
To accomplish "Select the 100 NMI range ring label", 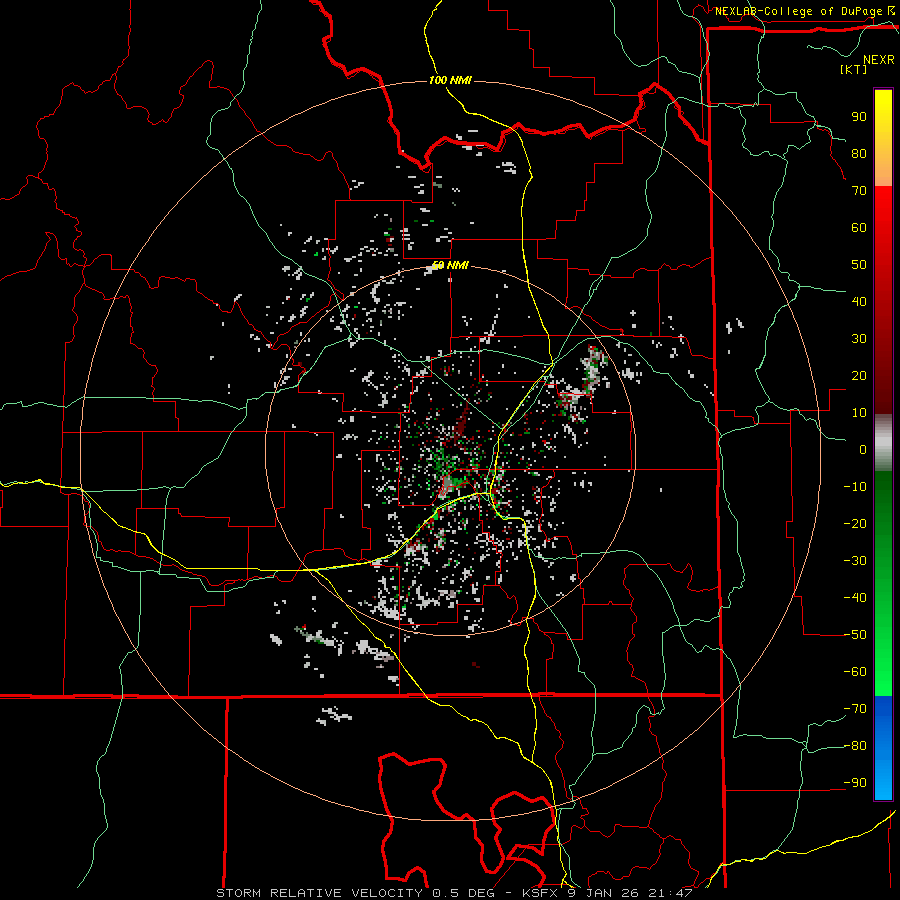I will click(450, 80).
